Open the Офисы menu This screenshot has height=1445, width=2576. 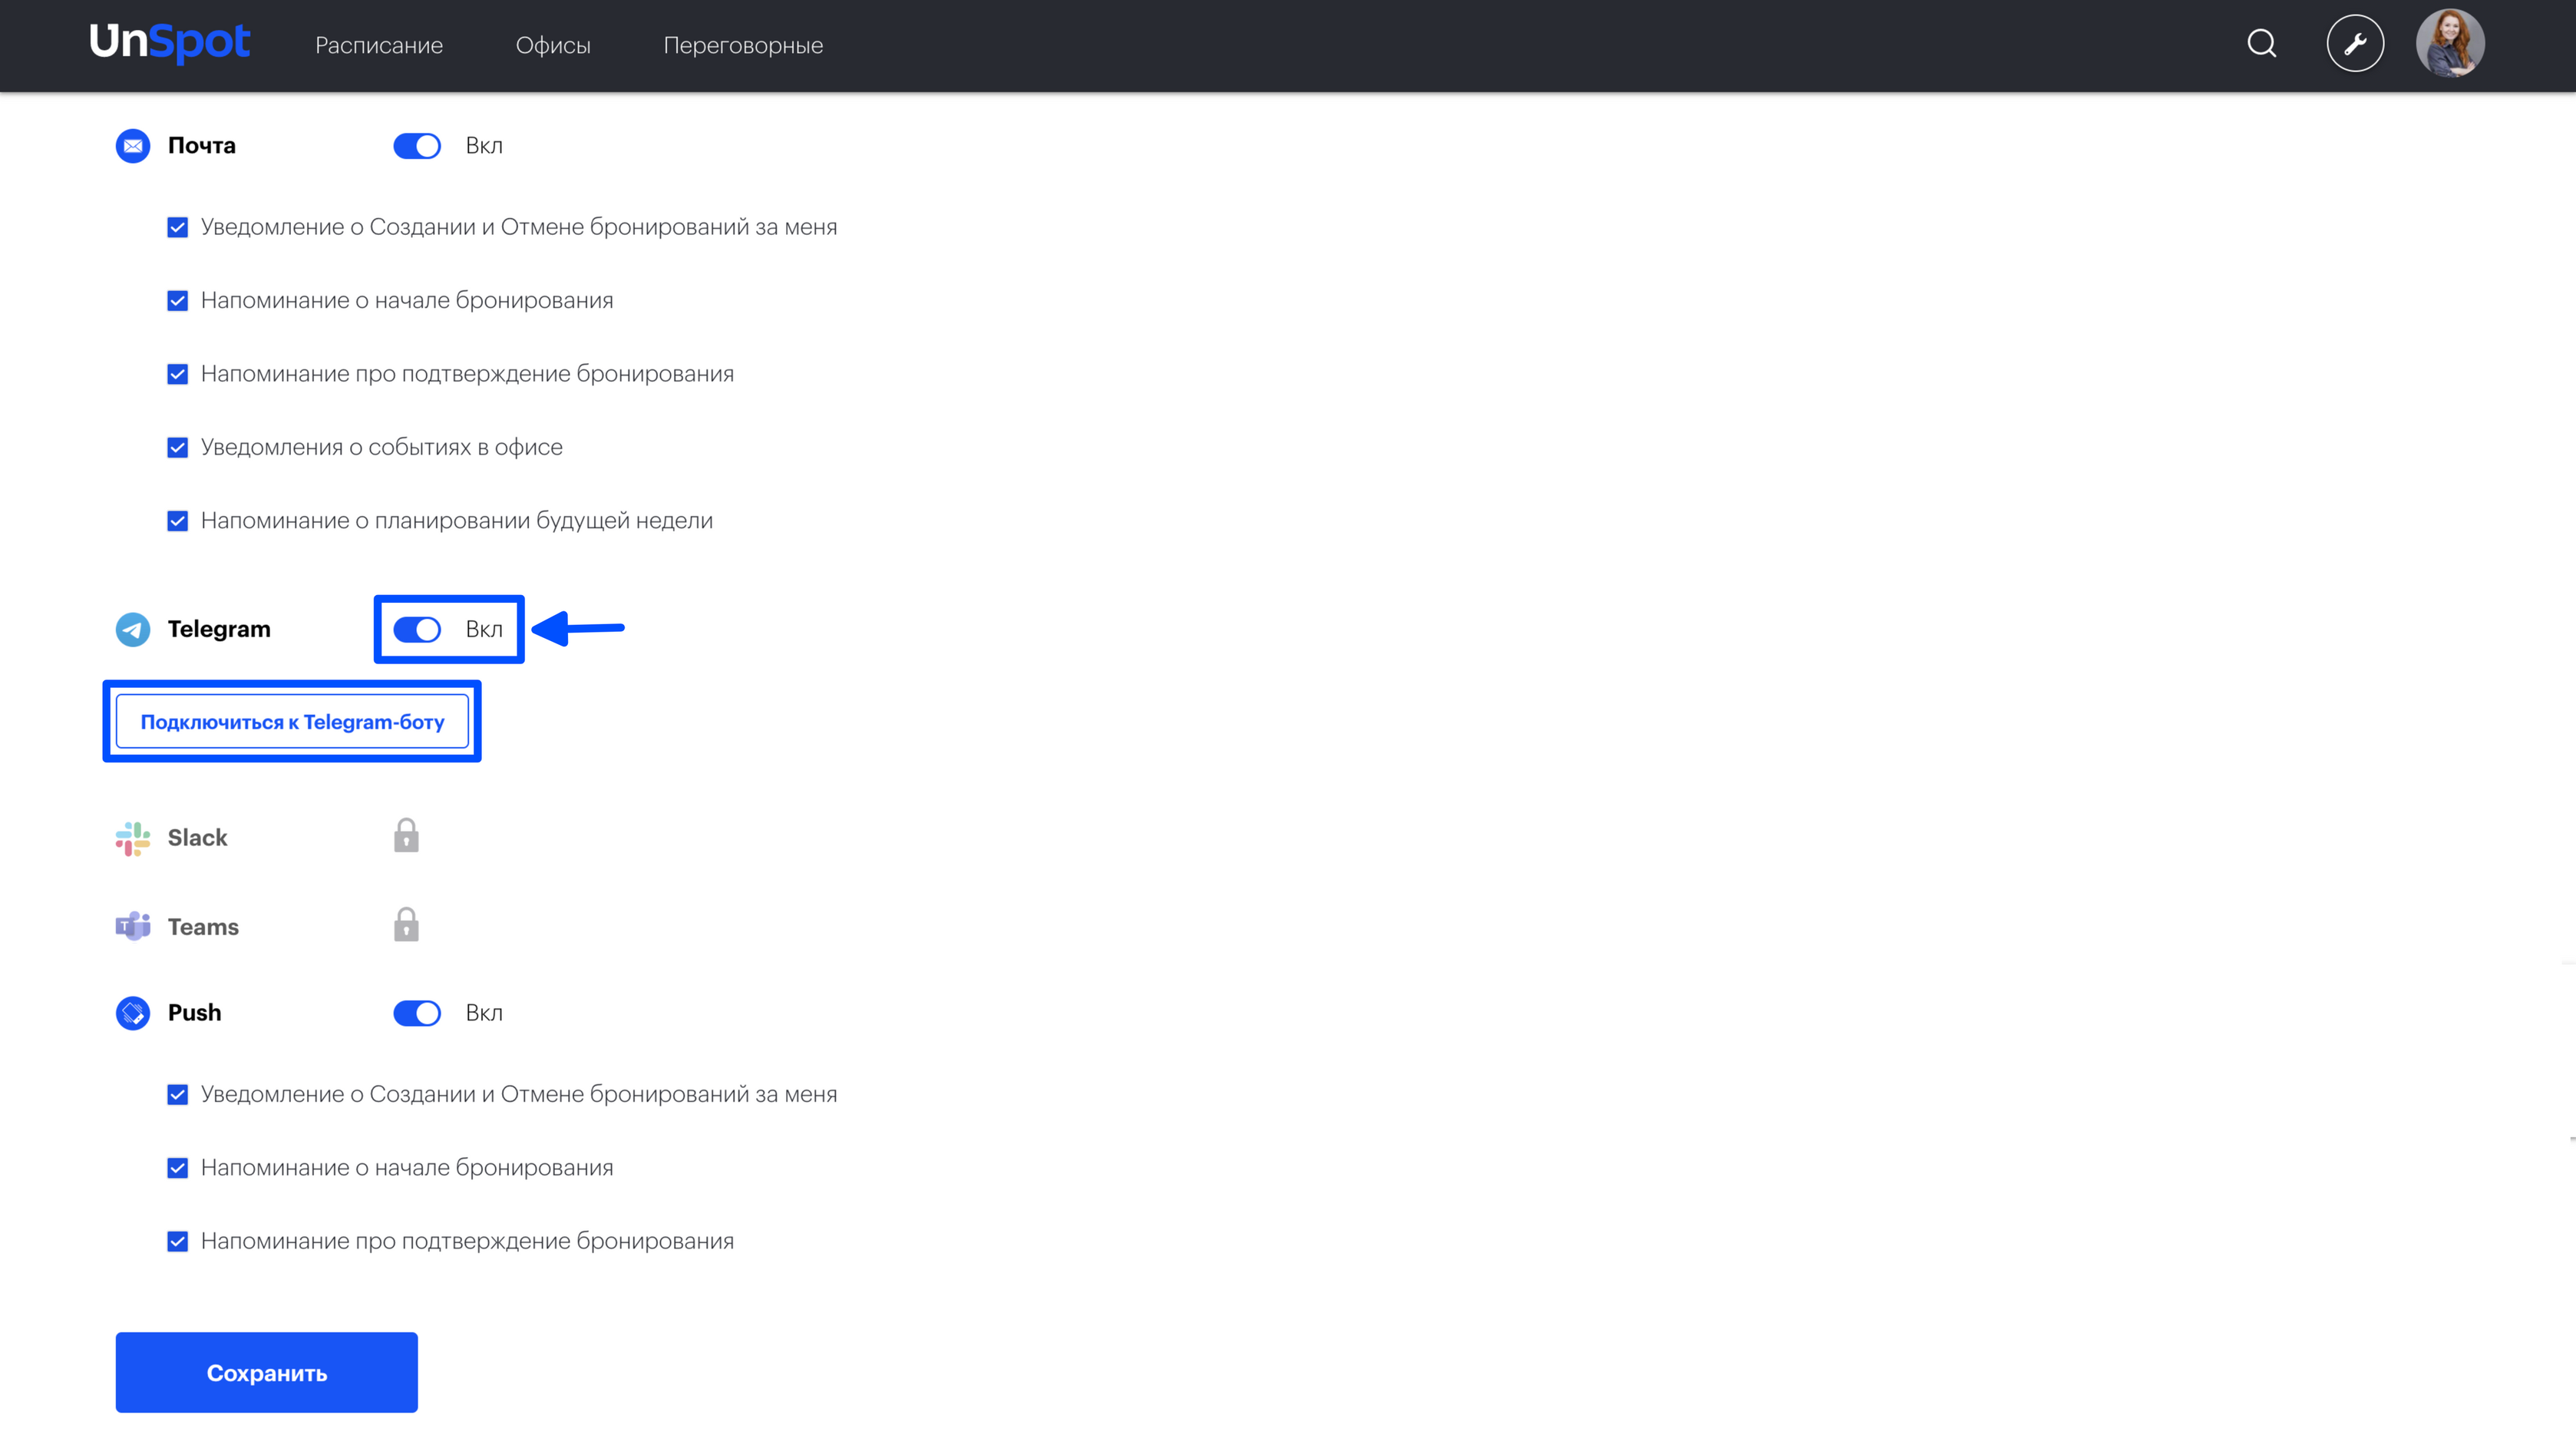coord(553,45)
